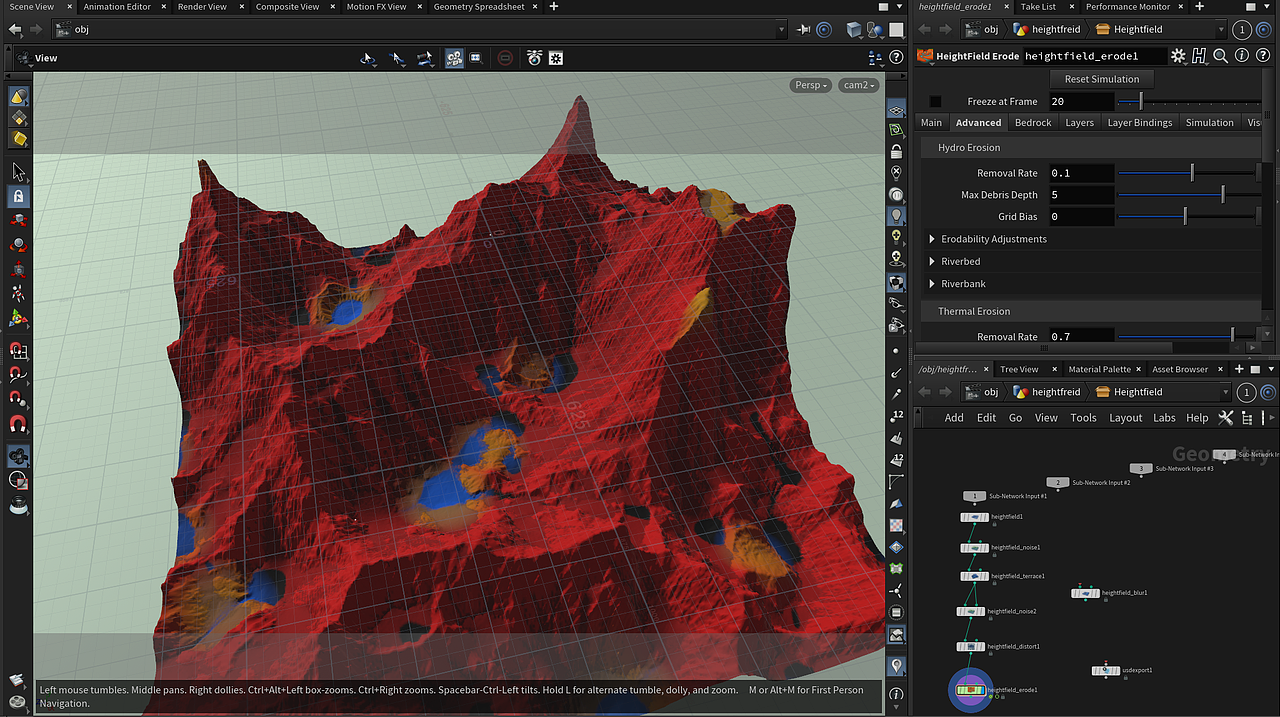
Task: Activate the Pose tool in left toolbar
Action: click(x=18, y=294)
